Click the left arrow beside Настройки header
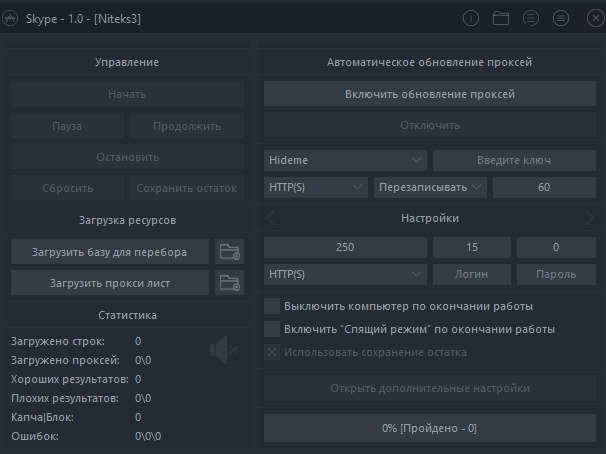Image resolution: width=606 pixels, height=454 pixels. [270, 218]
